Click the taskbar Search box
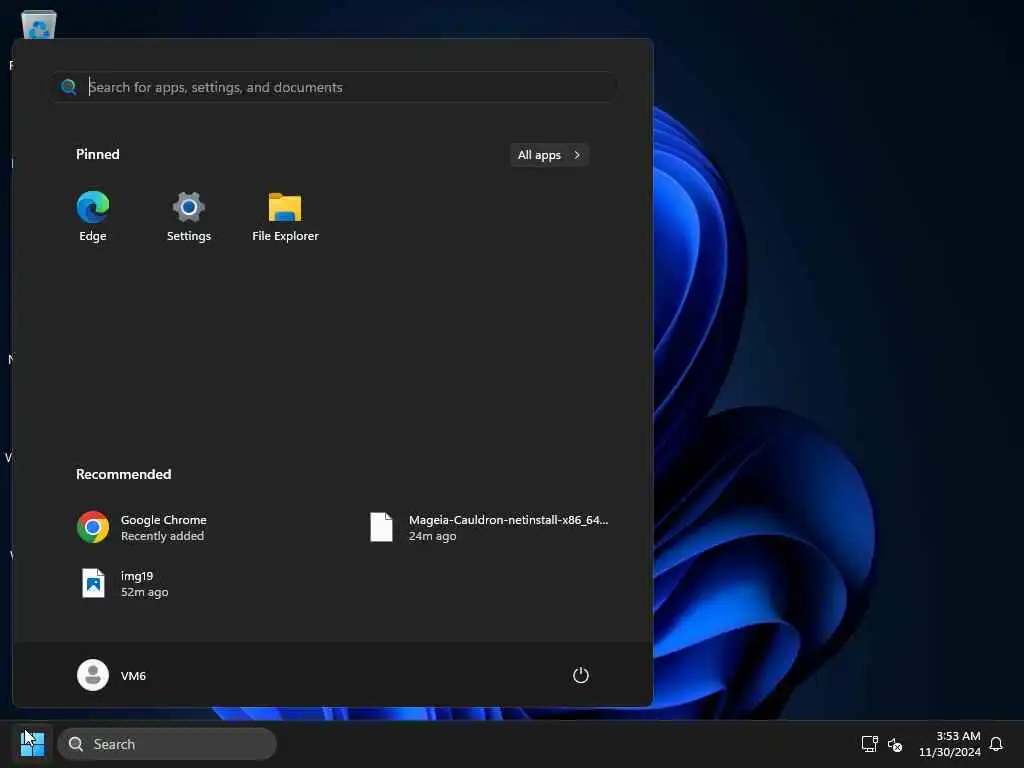The width and height of the screenshot is (1024, 768). coord(167,744)
